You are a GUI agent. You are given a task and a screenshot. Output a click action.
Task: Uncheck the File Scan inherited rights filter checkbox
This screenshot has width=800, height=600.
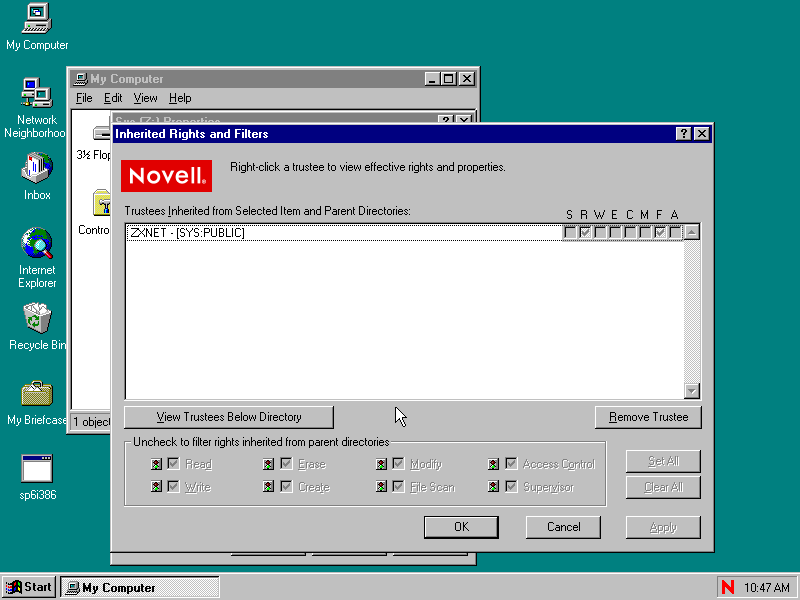[x=398, y=487]
